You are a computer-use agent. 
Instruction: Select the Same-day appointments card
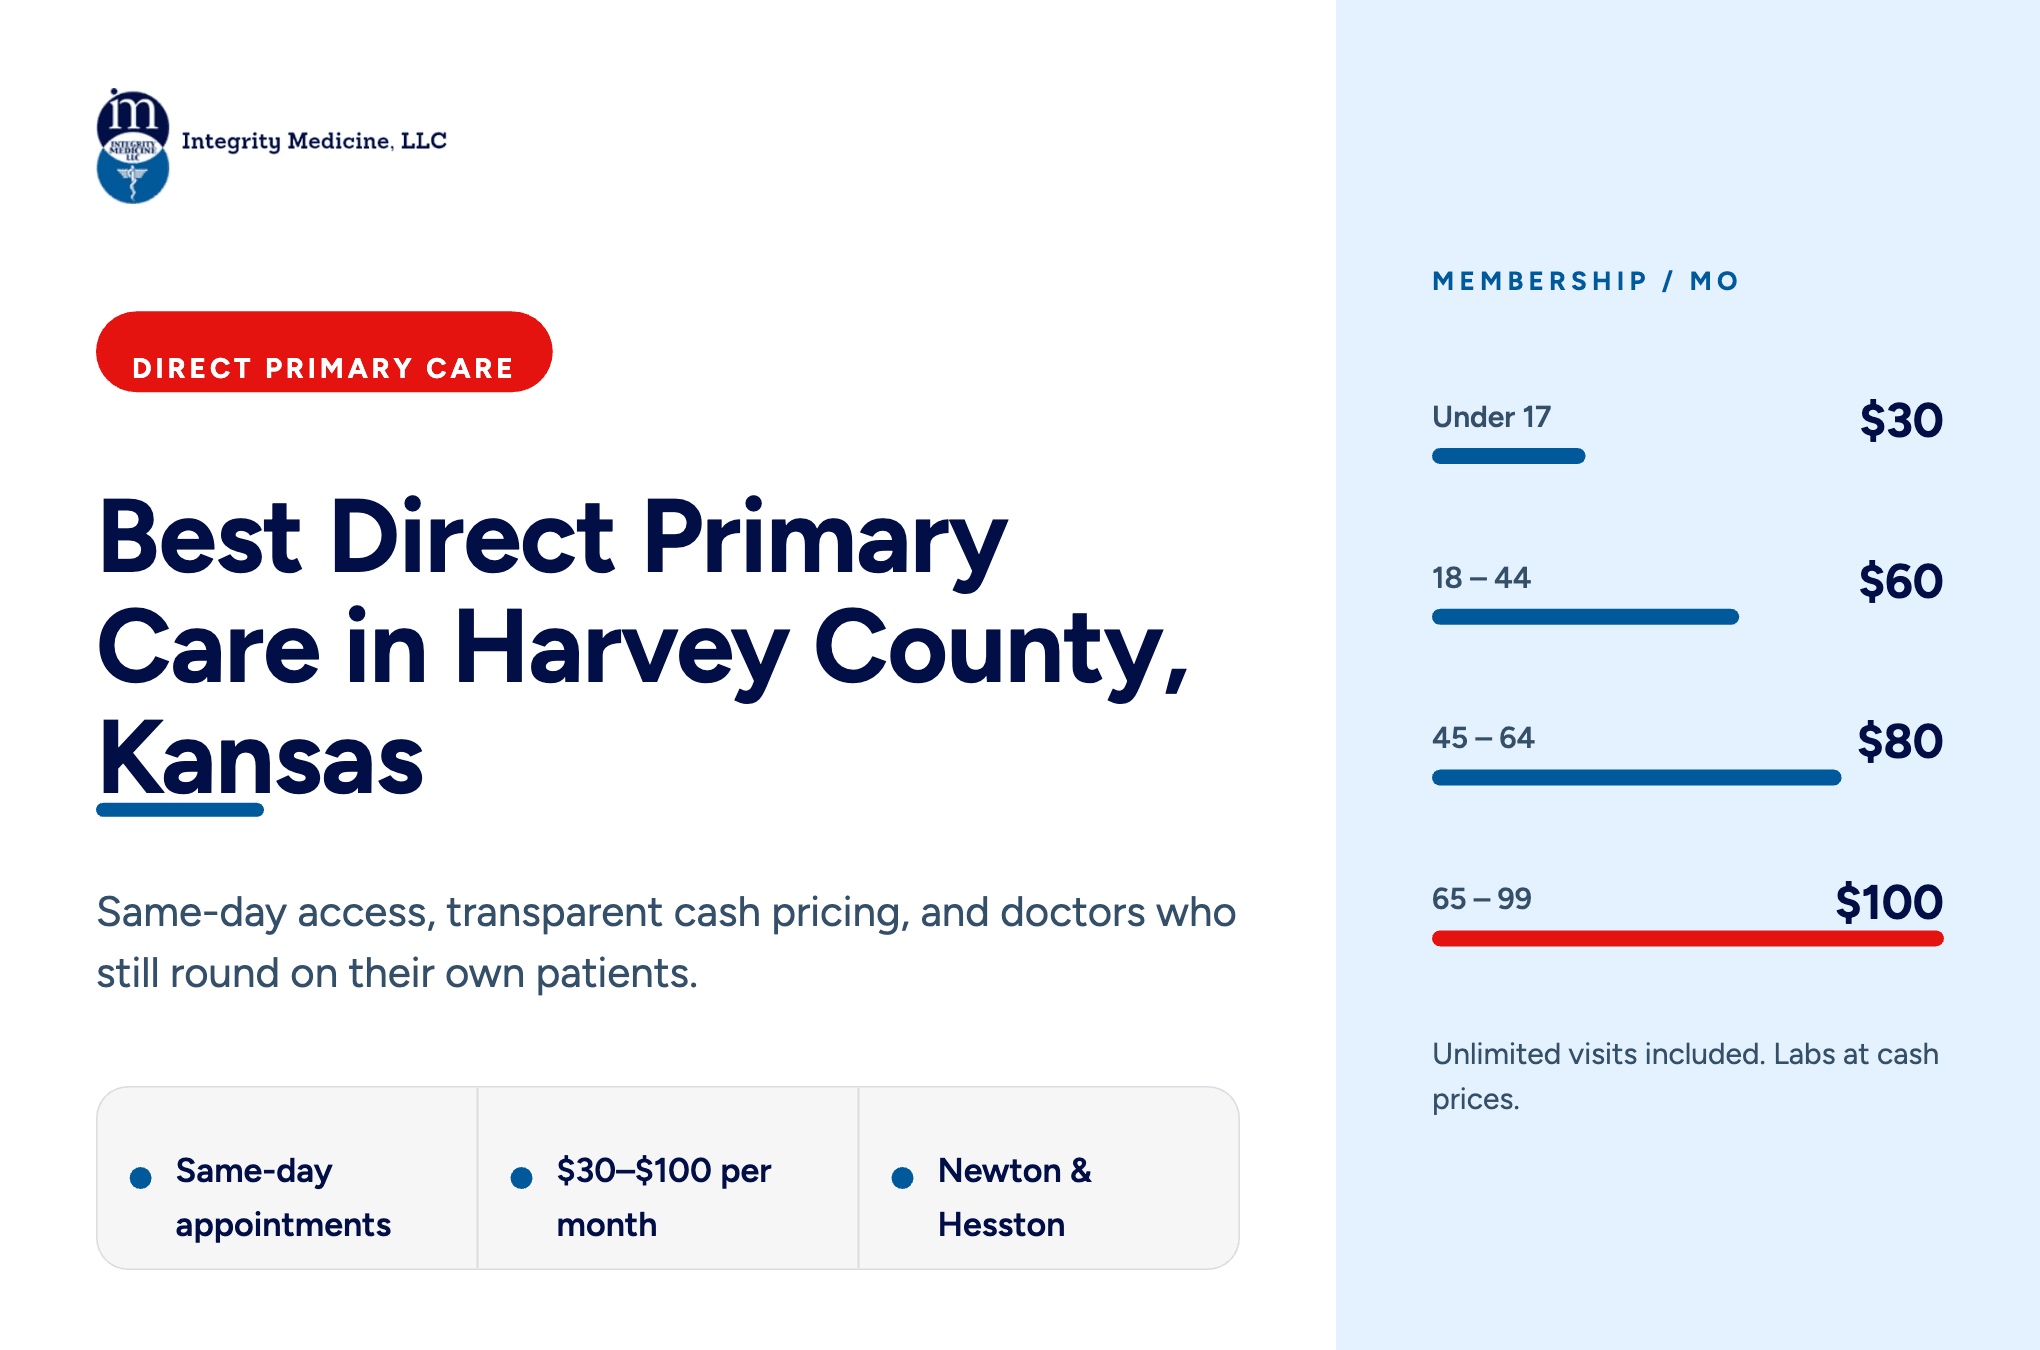click(x=287, y=1178)
